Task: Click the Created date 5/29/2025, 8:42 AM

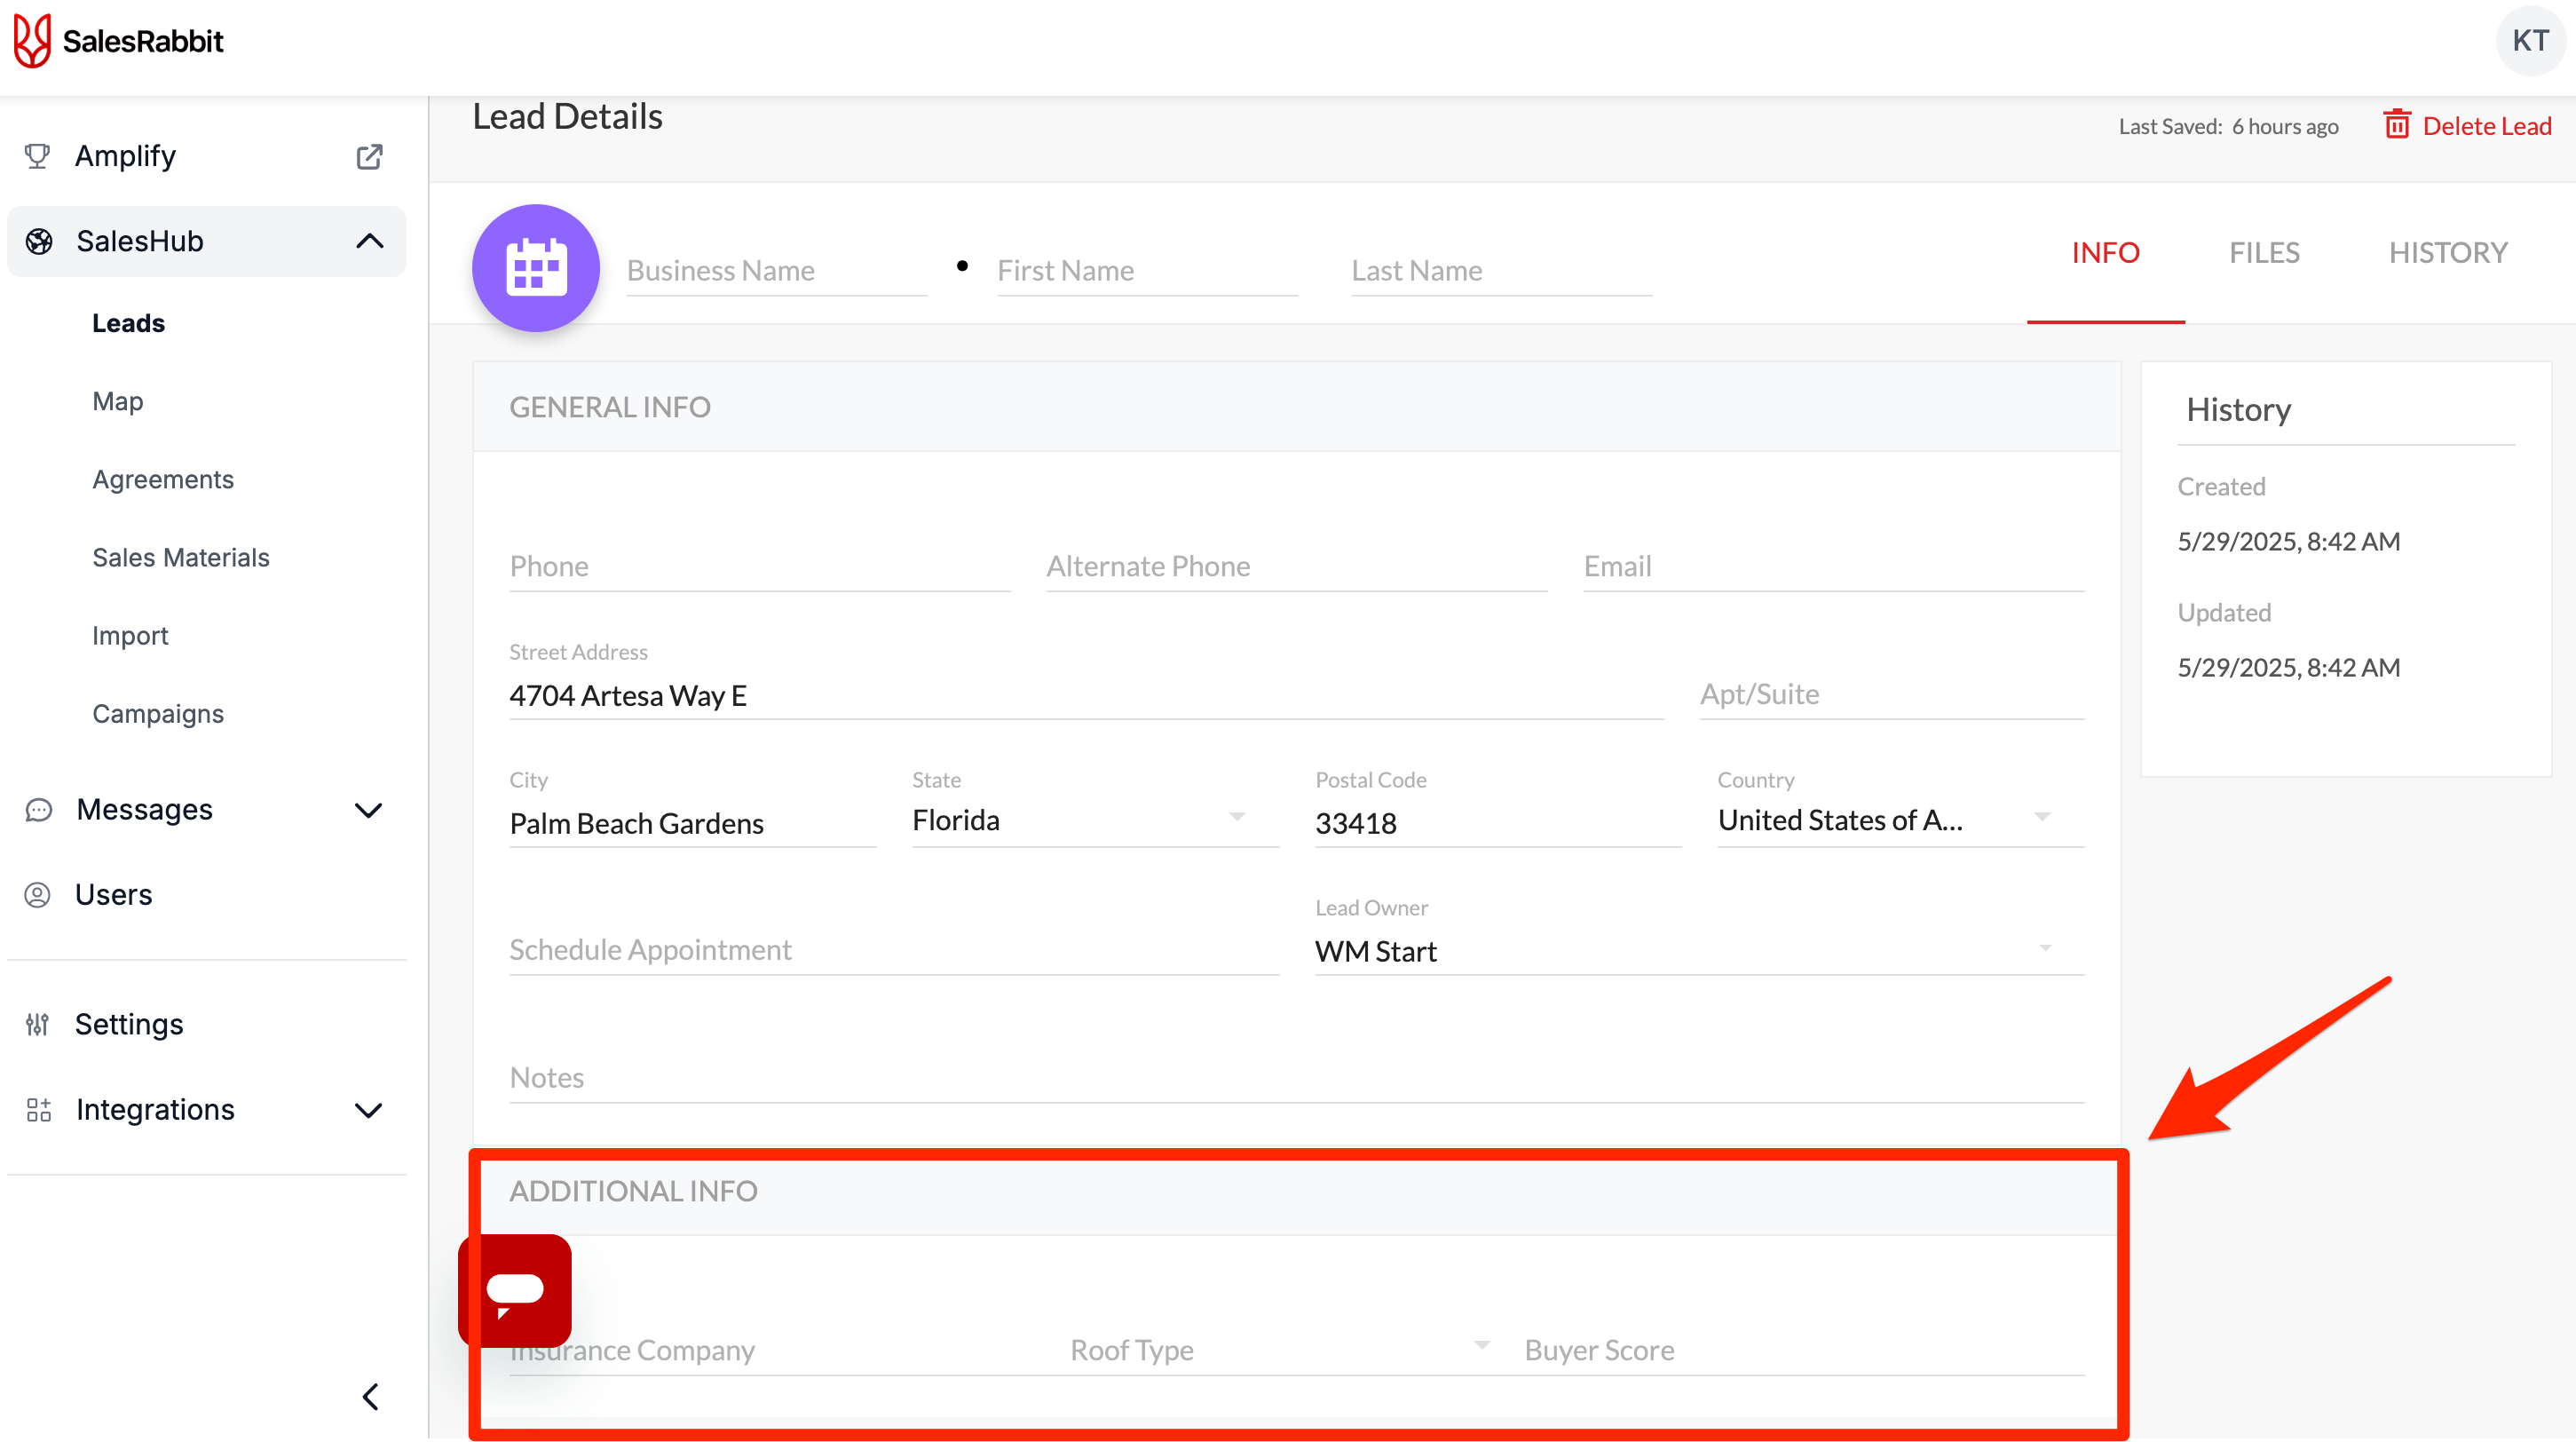Action: [x=2288, y=541]
